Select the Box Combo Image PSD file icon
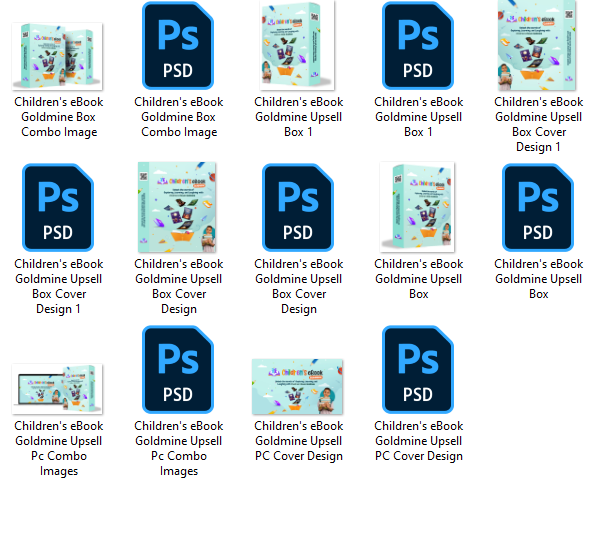600x556 pixels. pos(178,45)
